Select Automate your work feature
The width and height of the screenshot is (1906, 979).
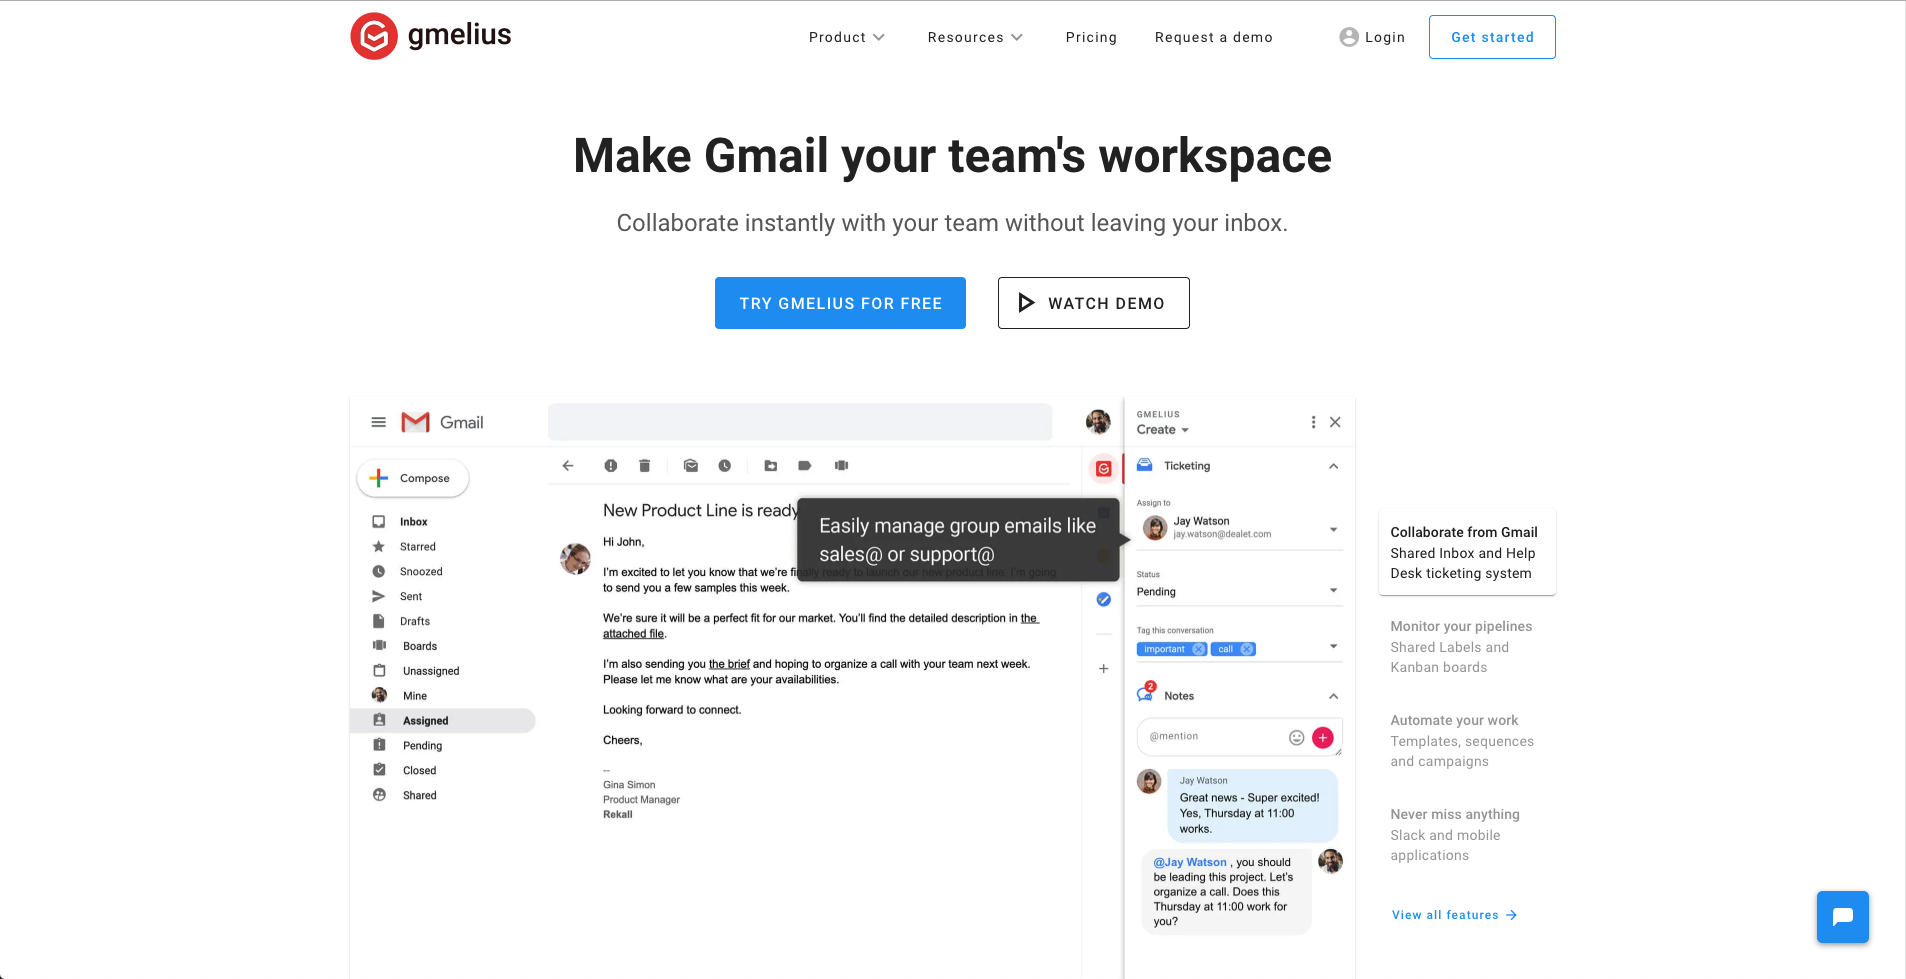point(1462,741)
